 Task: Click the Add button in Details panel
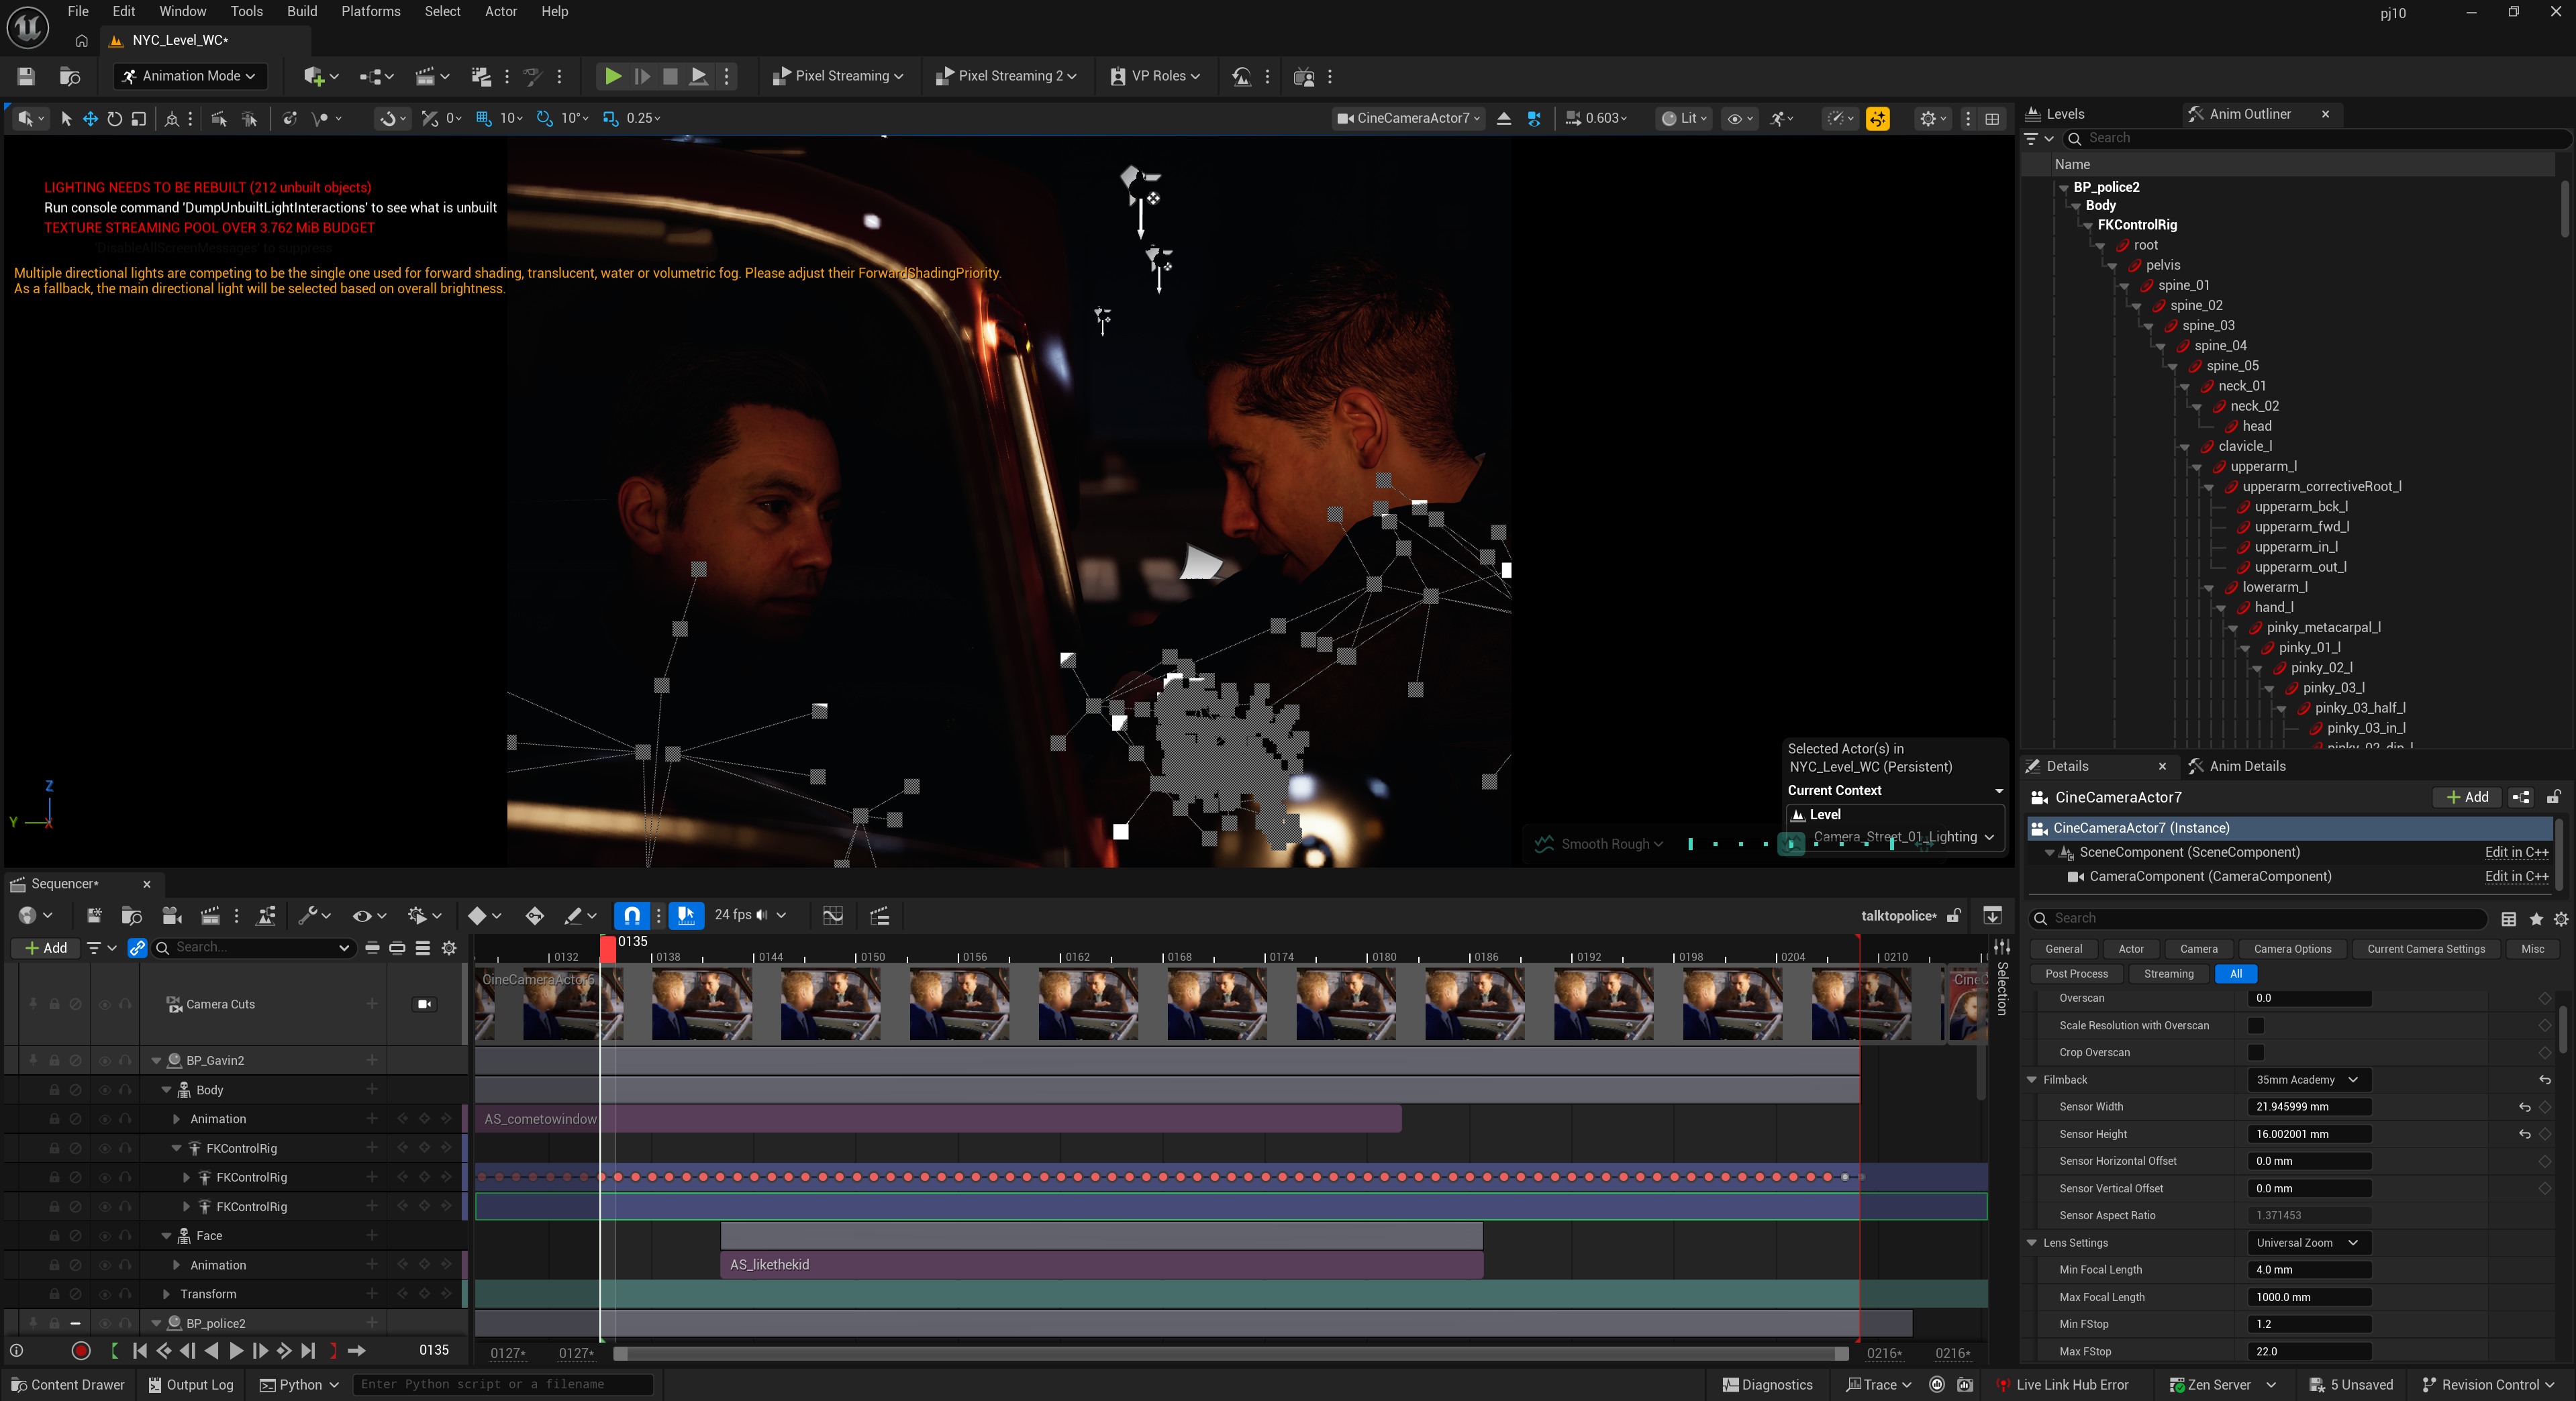[2467, 797]
